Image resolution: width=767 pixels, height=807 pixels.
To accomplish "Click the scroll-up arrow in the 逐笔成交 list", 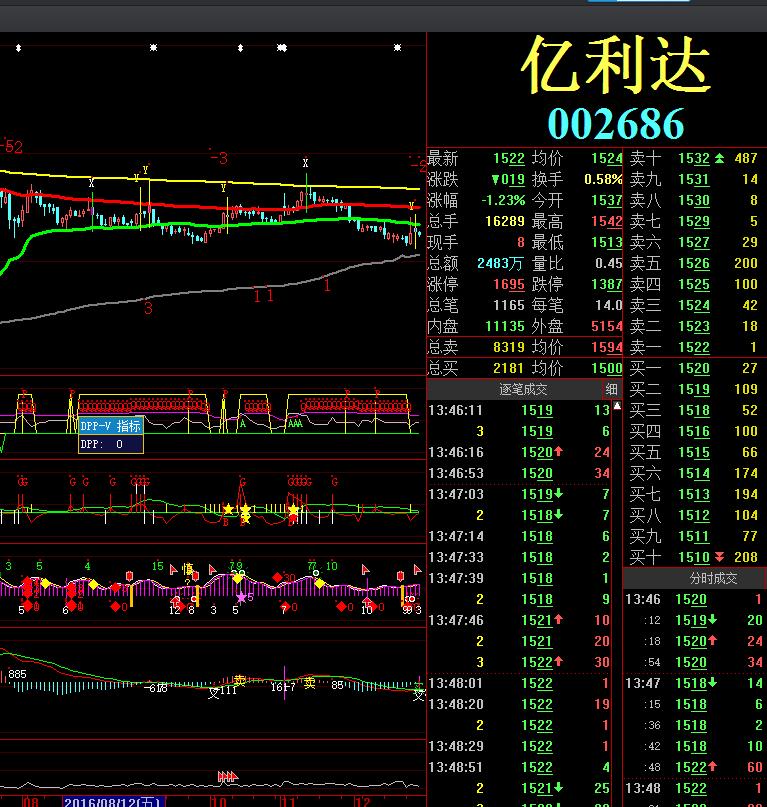I will point(617,406).
